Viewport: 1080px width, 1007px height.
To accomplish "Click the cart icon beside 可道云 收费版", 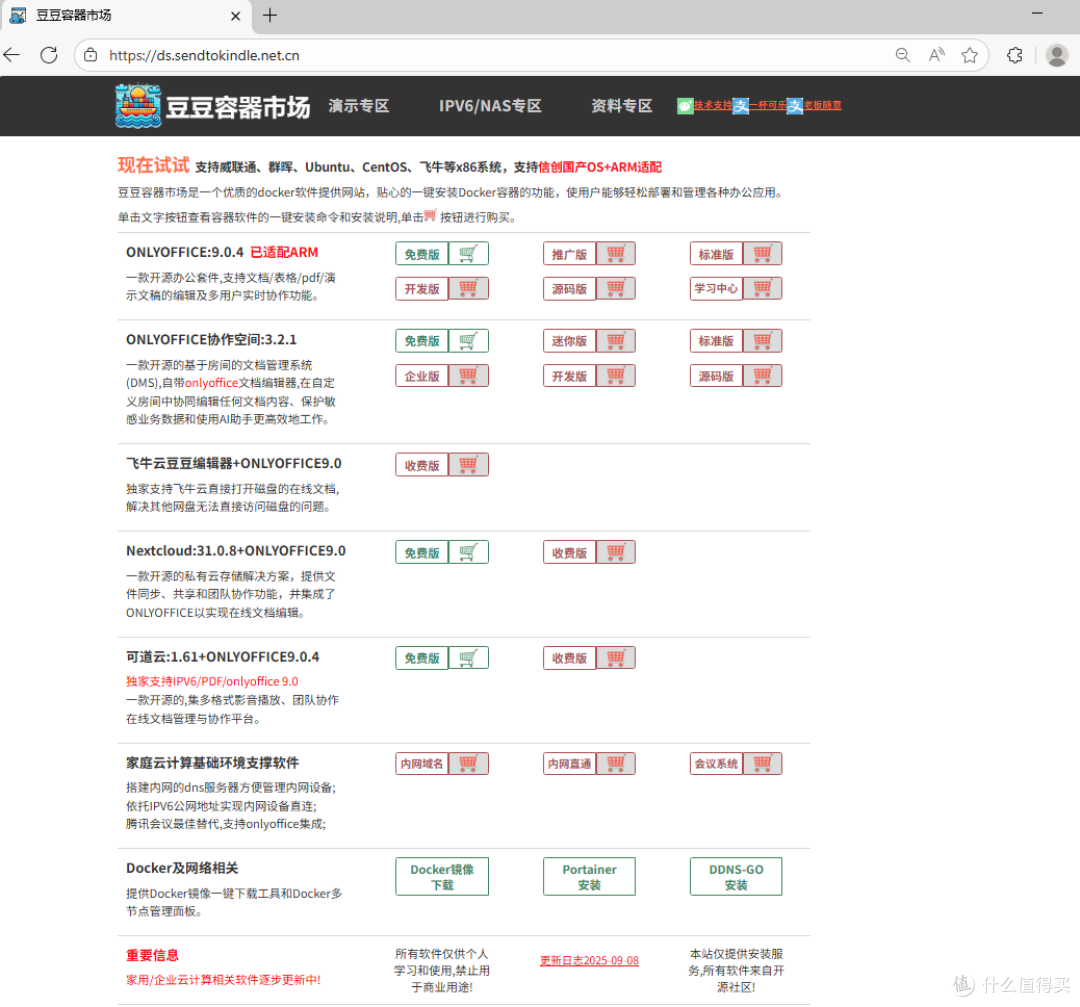I will (x=615, y=658).
